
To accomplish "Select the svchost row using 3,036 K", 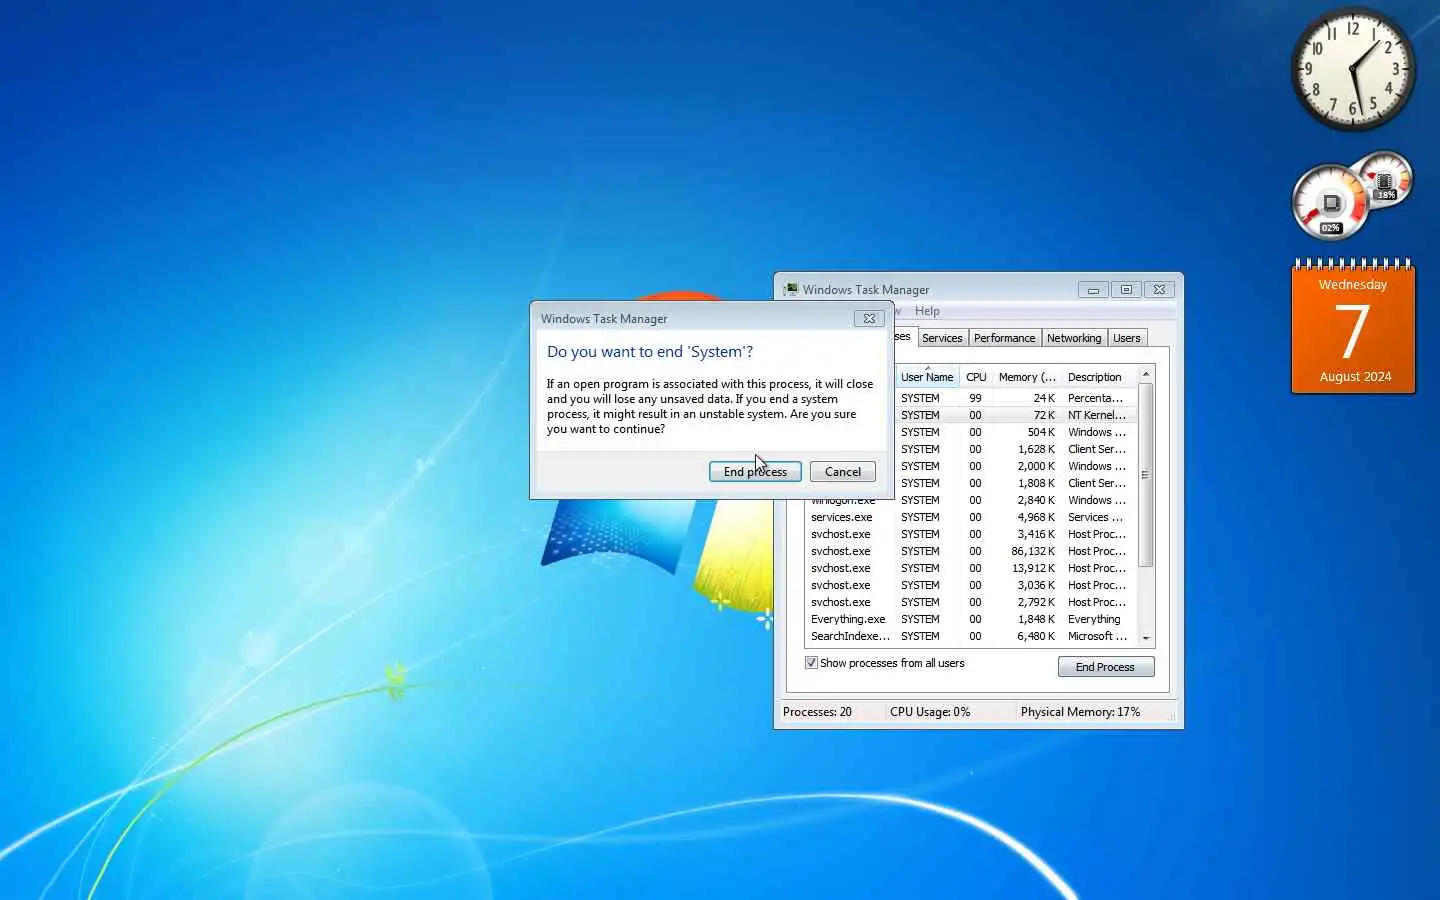I will 971,585.
